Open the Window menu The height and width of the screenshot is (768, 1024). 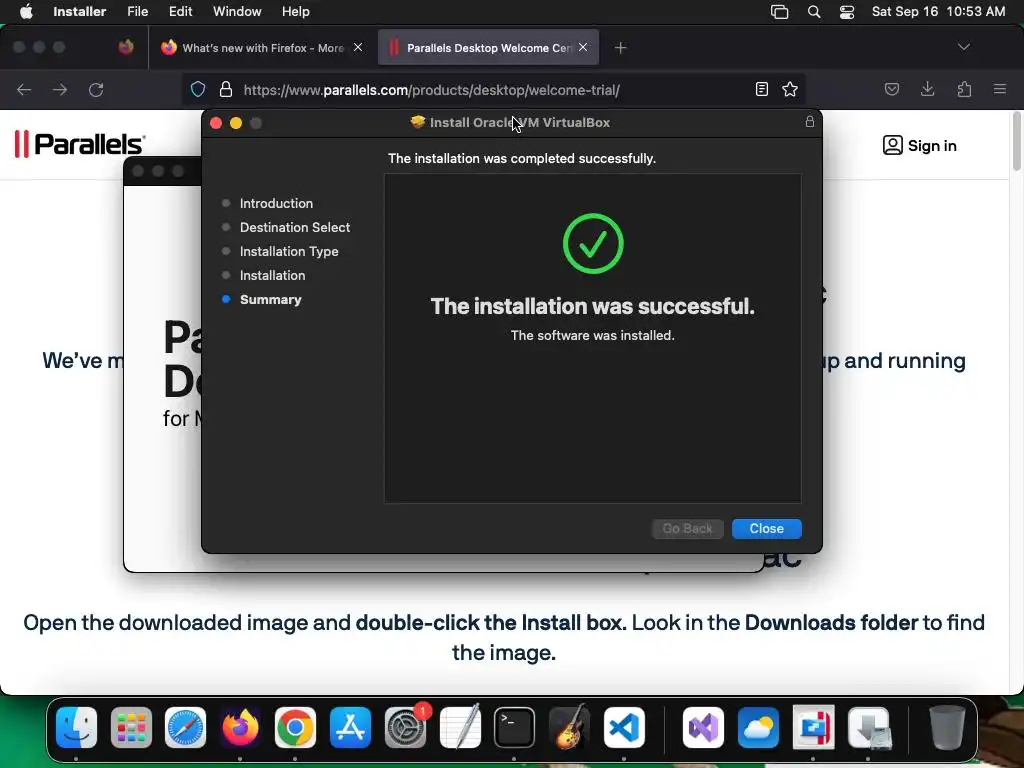coord(237,11)
